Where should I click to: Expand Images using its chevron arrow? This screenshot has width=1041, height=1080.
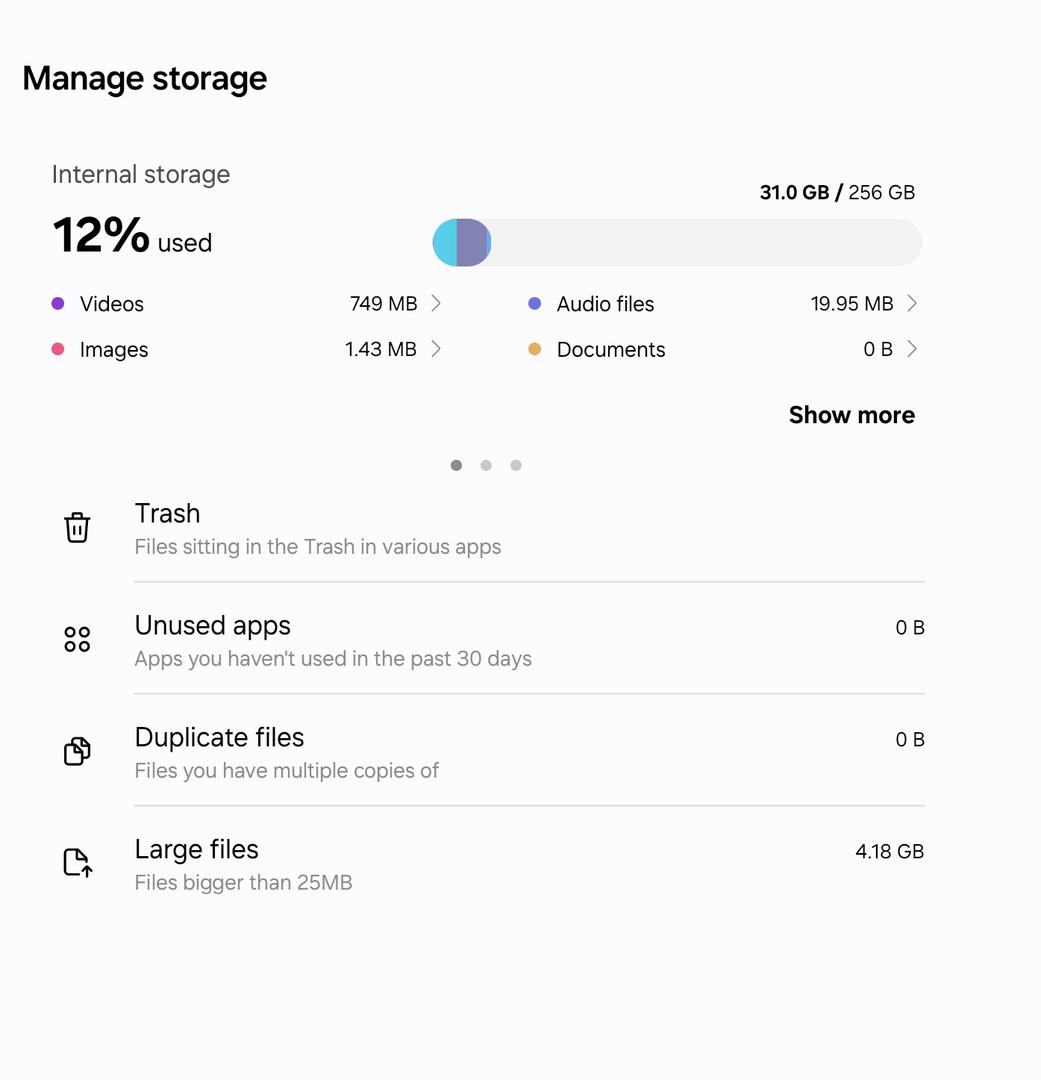436,349
